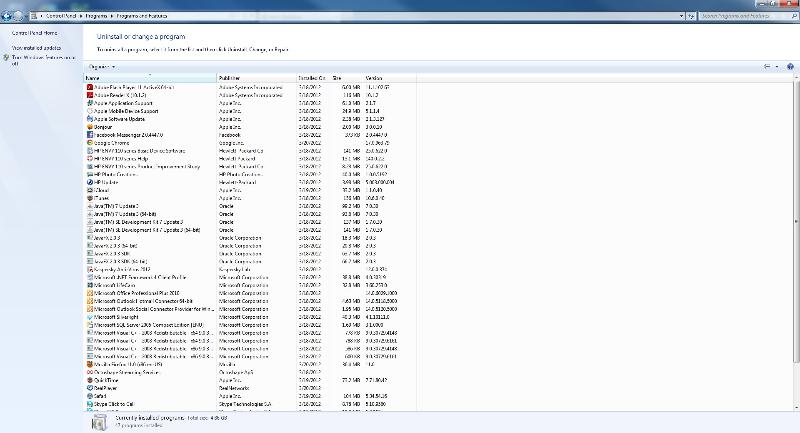800x433 pixels.
Task: Click the Adobe Reader X program icon
Action: point(90,95)
